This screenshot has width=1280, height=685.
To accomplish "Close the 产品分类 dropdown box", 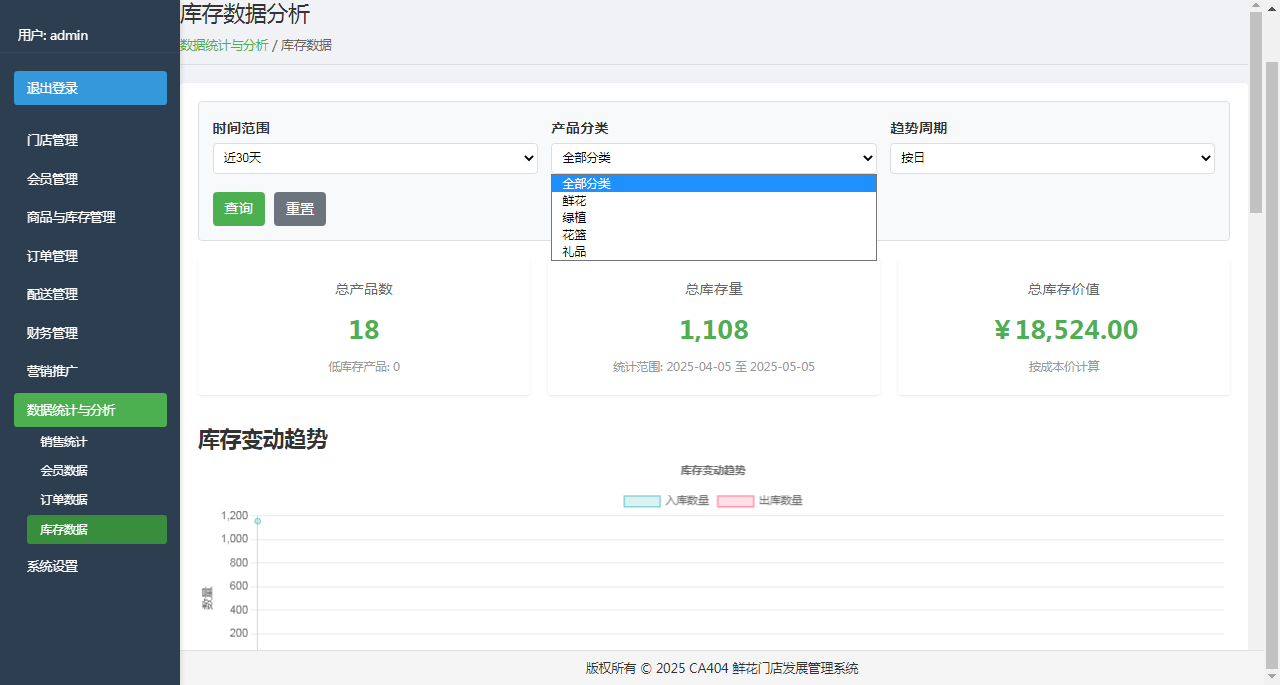I will (714, 158).
